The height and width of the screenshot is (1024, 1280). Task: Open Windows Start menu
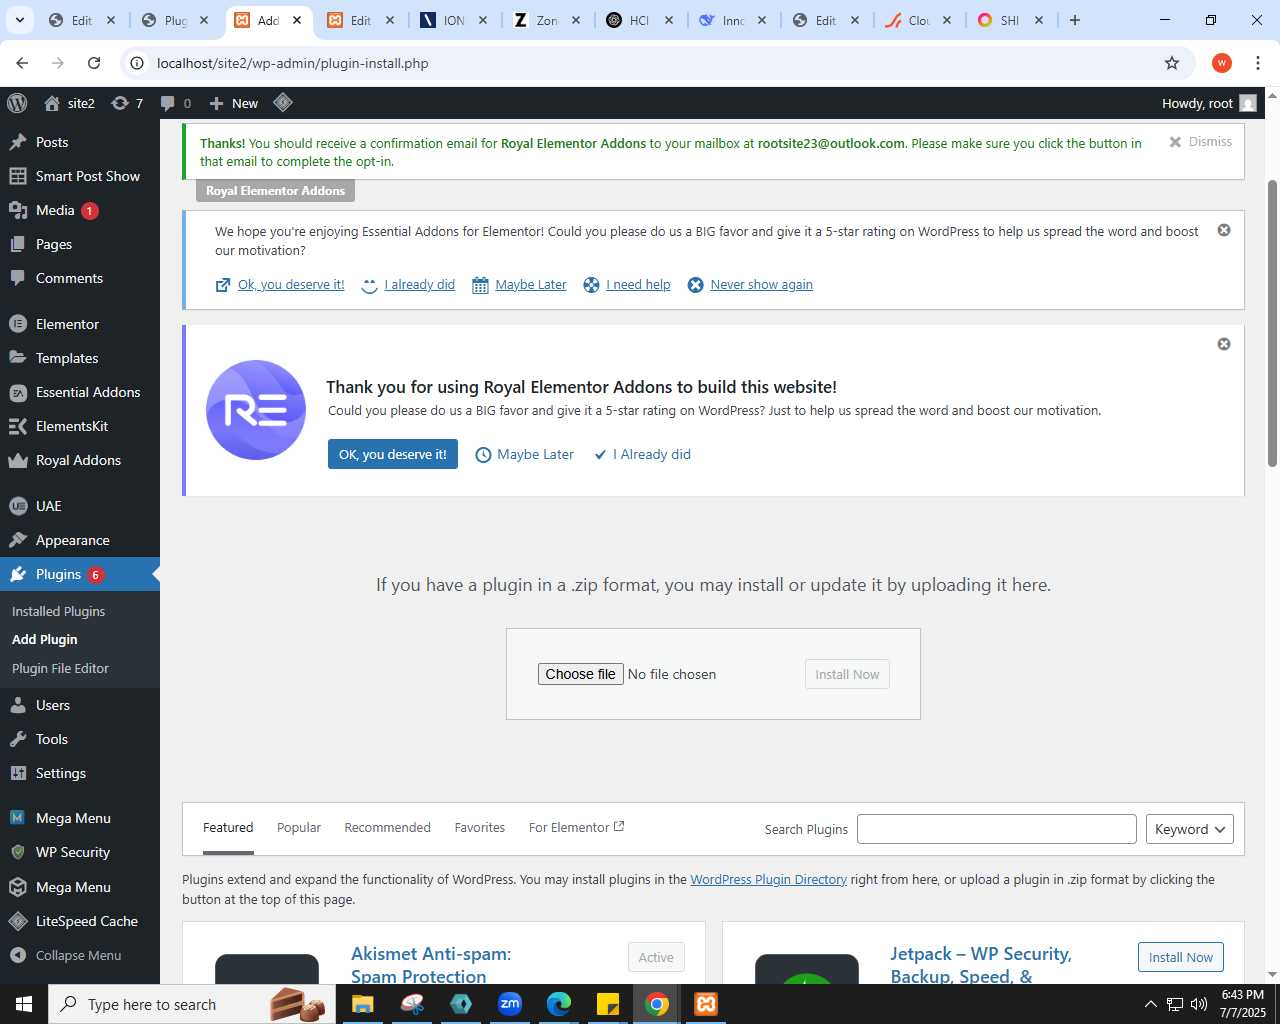tap(24, 1004)
